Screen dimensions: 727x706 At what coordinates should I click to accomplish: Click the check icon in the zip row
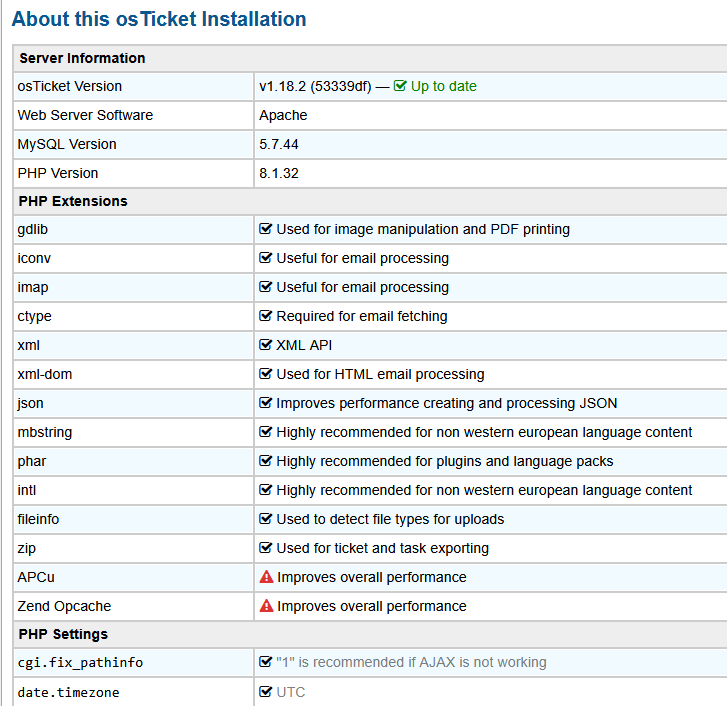[266, 548]
